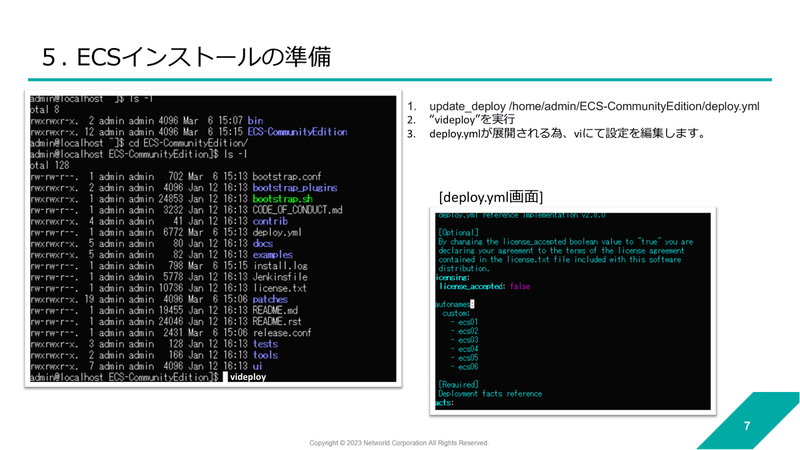Click the "custom:" key in deploy.yml
Image resolution: width=800 pixels, height=450 pixels.
click(x=456, y=313)
